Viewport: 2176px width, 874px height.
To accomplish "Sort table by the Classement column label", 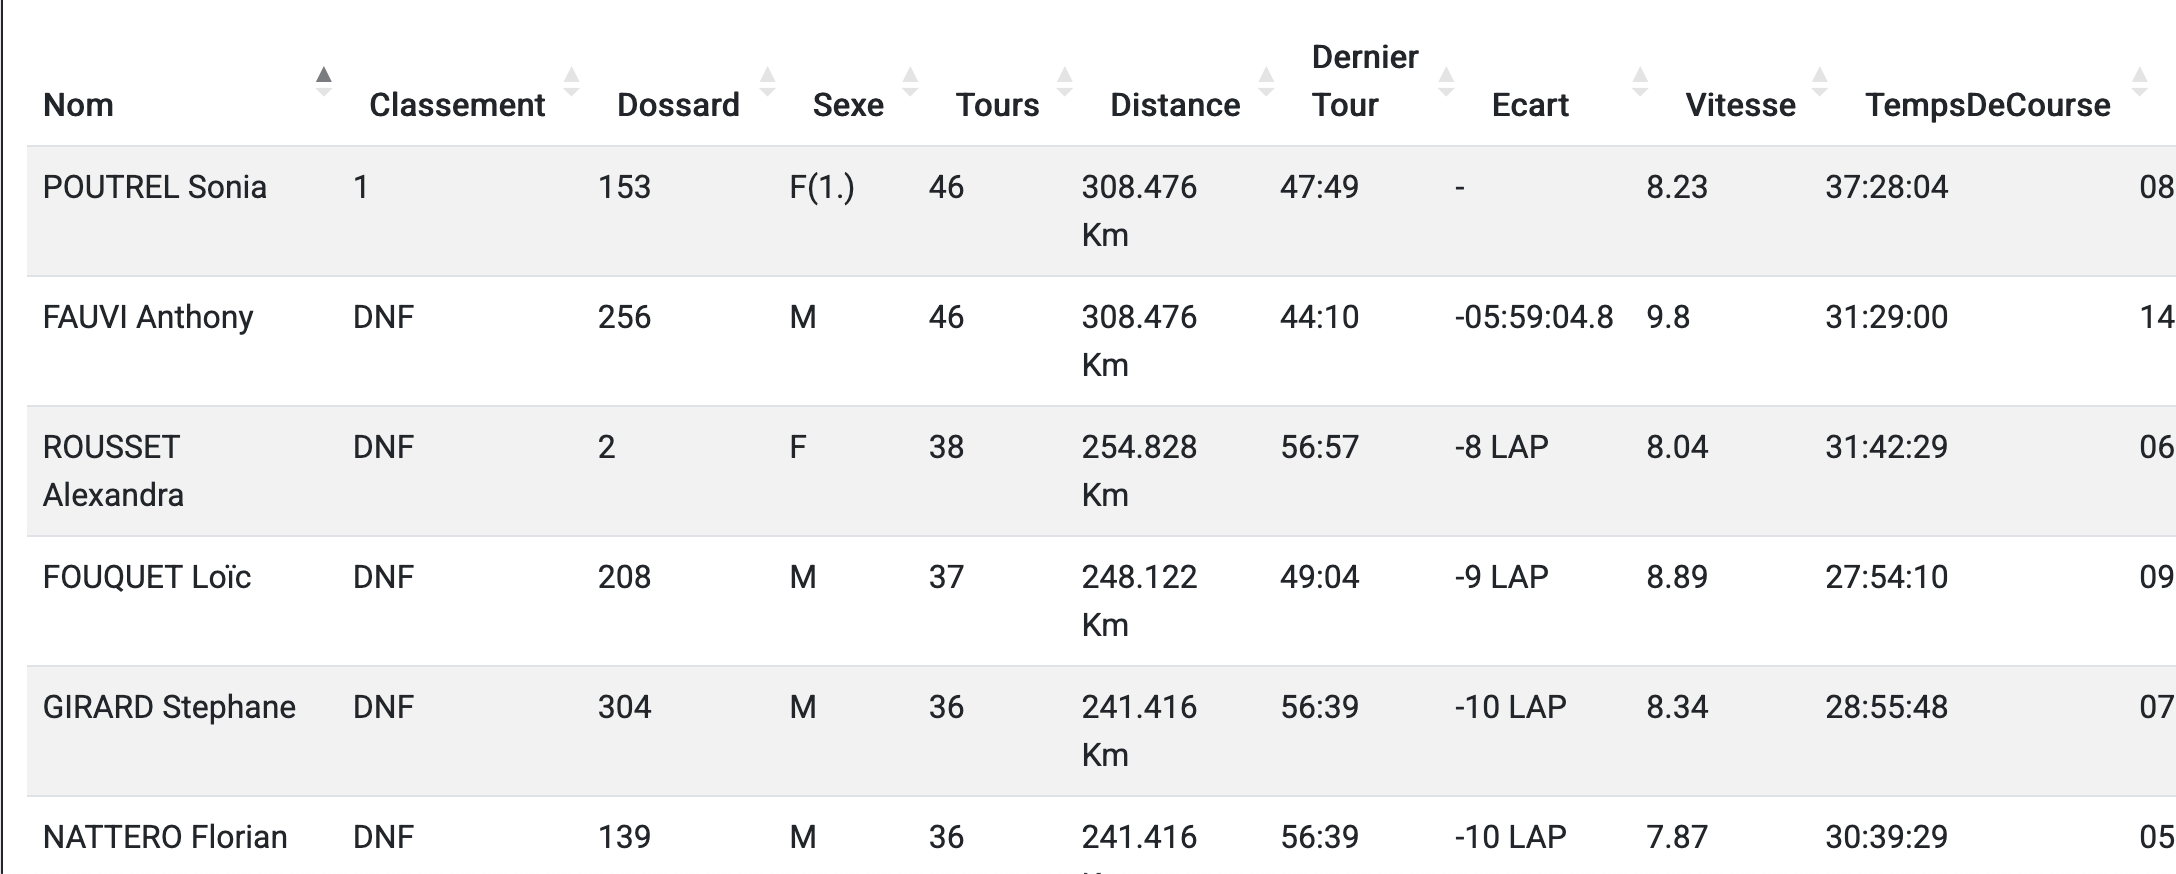I will [457, 105].
